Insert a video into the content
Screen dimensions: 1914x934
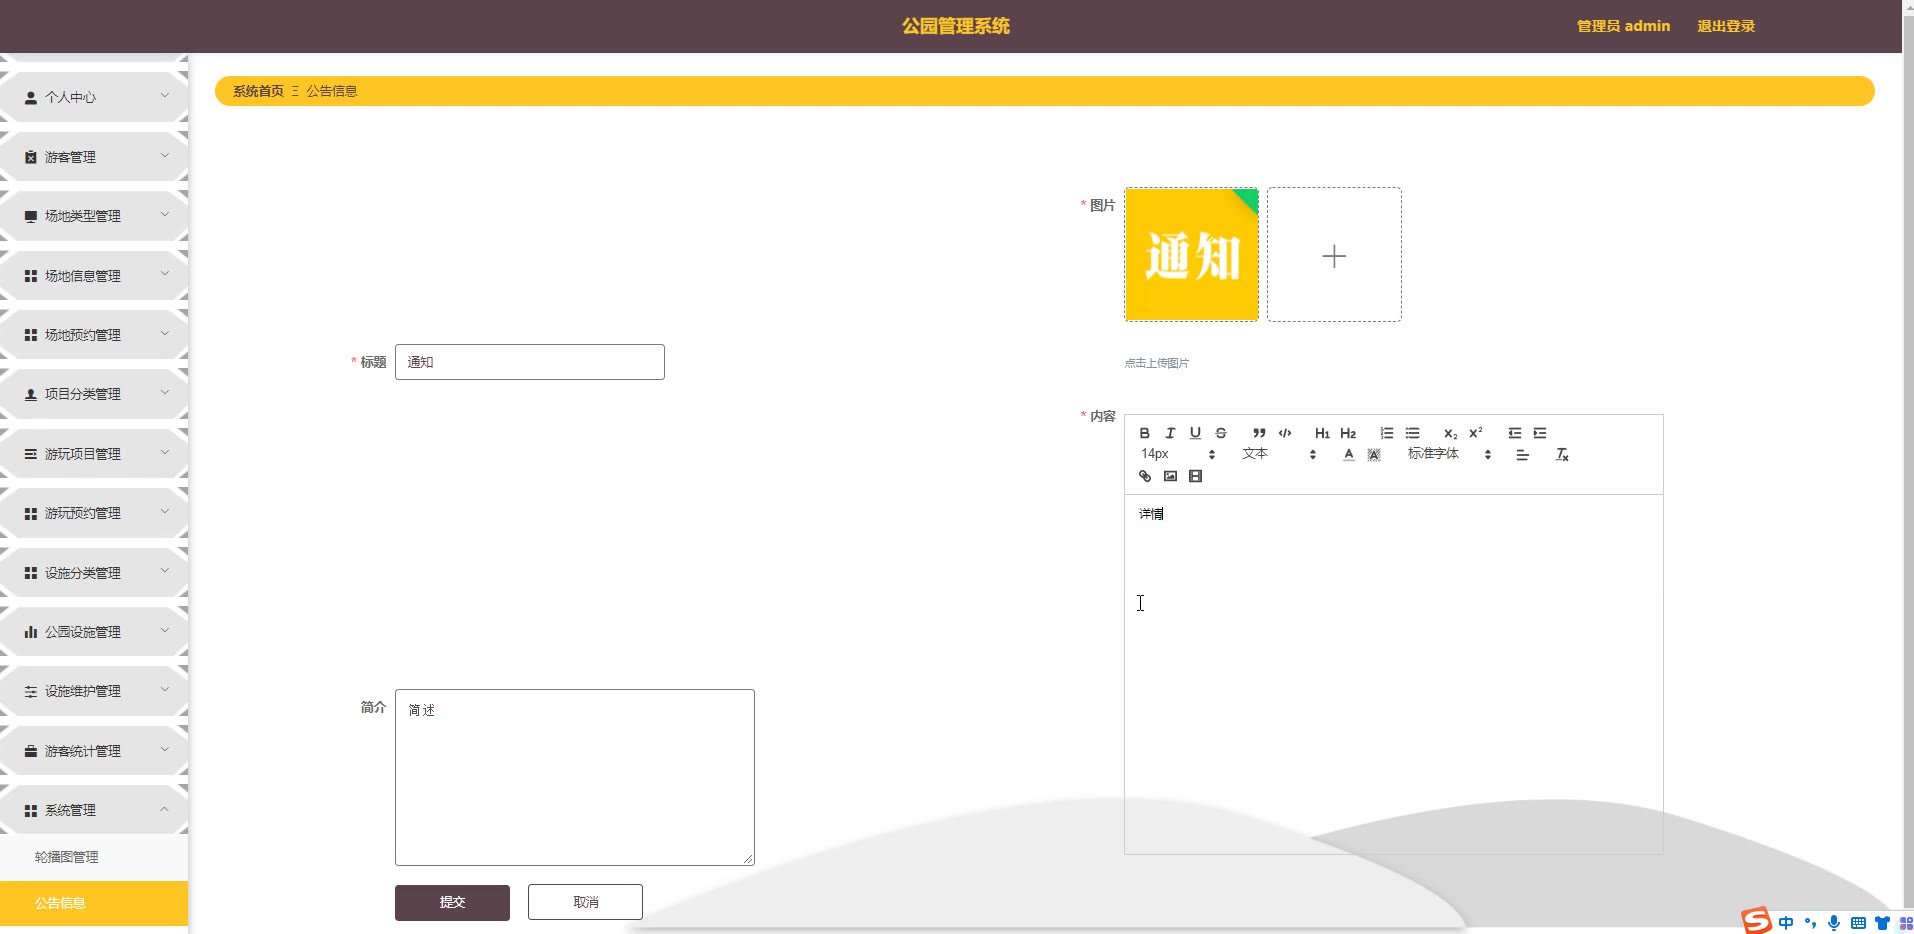coord(1195,476)
